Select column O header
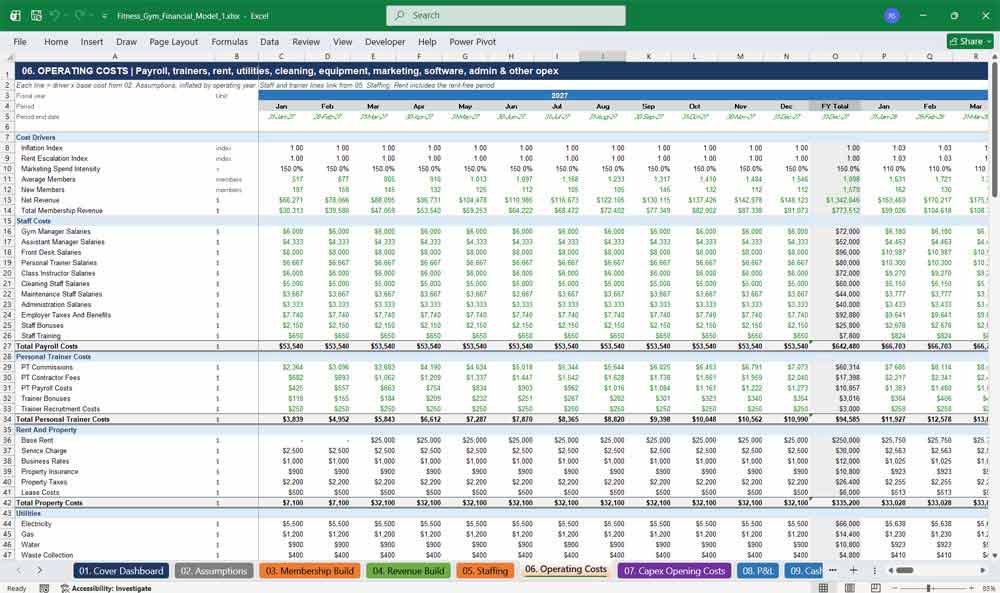This screenshot has width=1000, height=593. [835, 57]
